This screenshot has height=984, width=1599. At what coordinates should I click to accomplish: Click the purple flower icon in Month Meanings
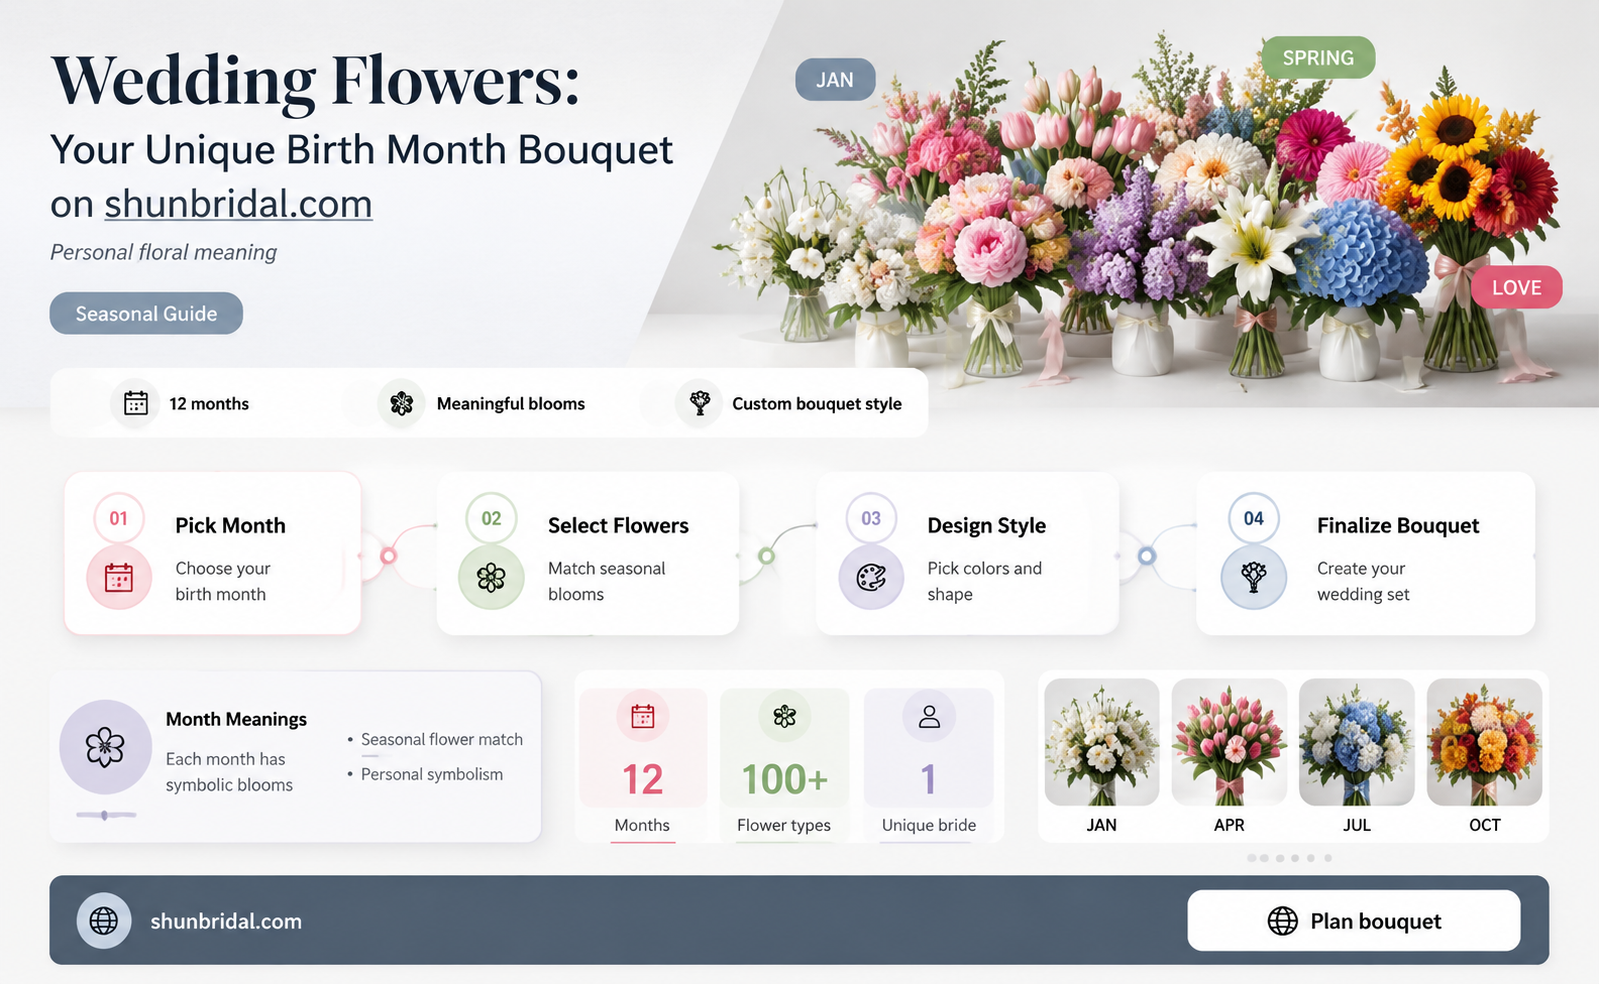(105, 747)
